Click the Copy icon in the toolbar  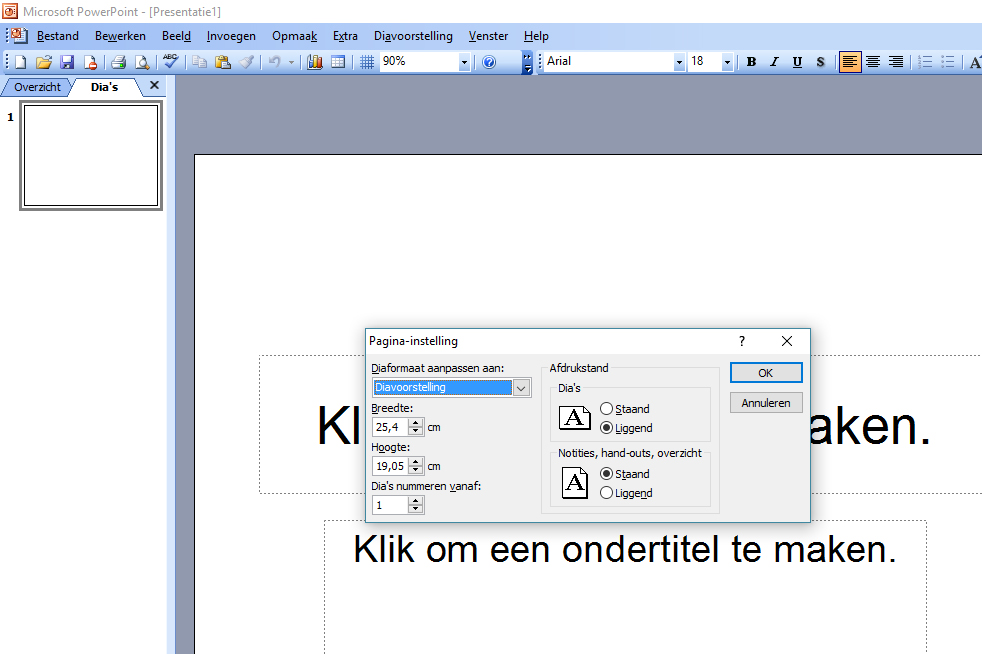pyautogui.click(x=199, y=62)
